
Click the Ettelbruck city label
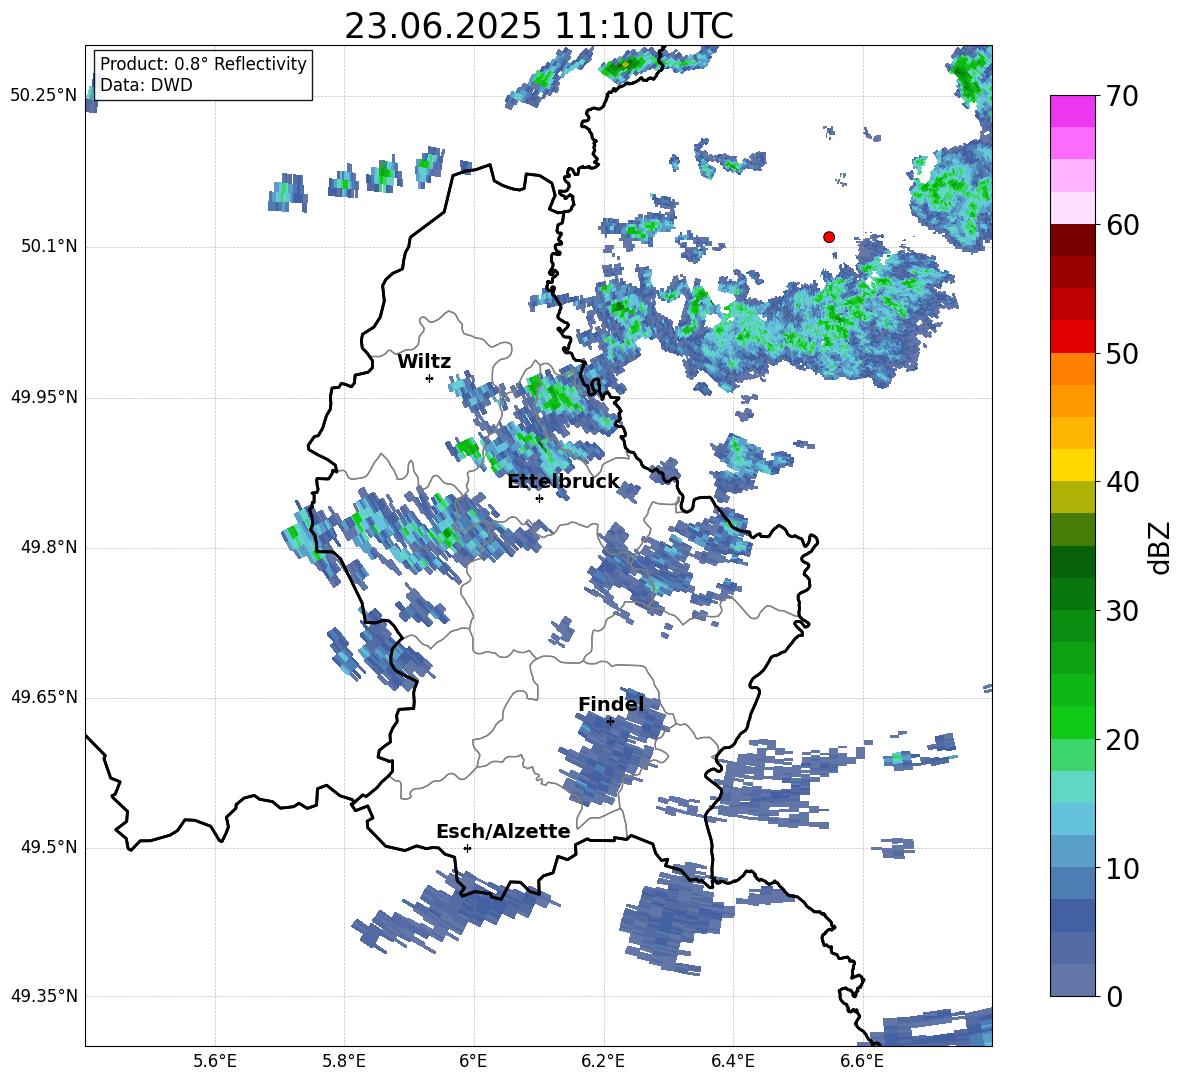click(x=563, y=482)
